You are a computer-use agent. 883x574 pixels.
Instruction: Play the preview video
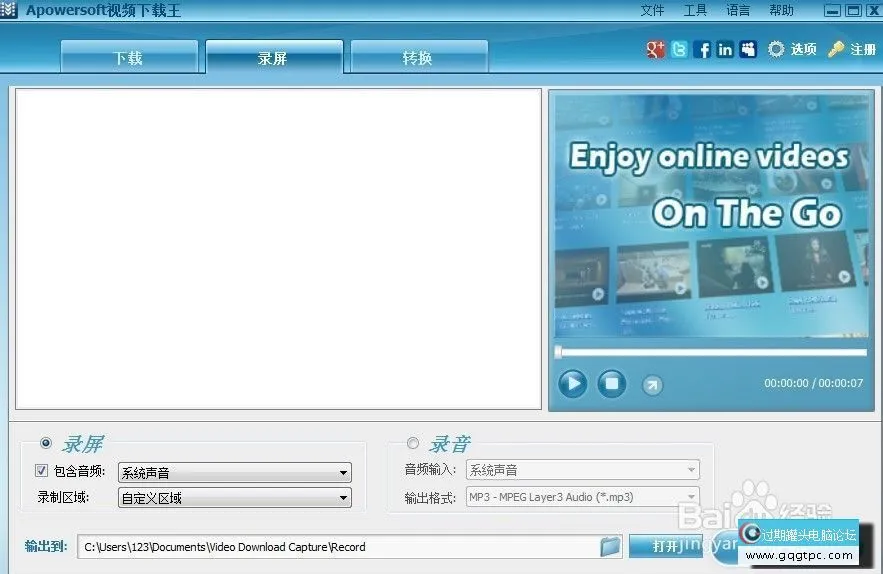tap(573, 384)
